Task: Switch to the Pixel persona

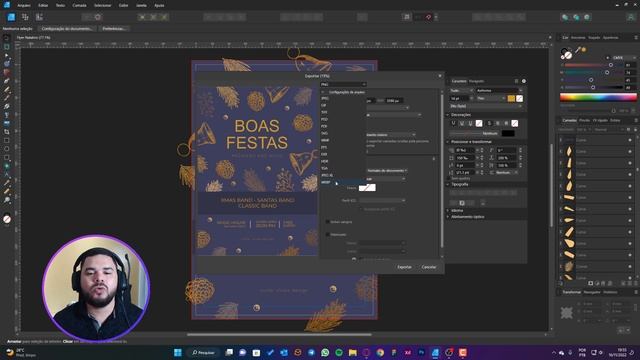Action: point(25,17)
